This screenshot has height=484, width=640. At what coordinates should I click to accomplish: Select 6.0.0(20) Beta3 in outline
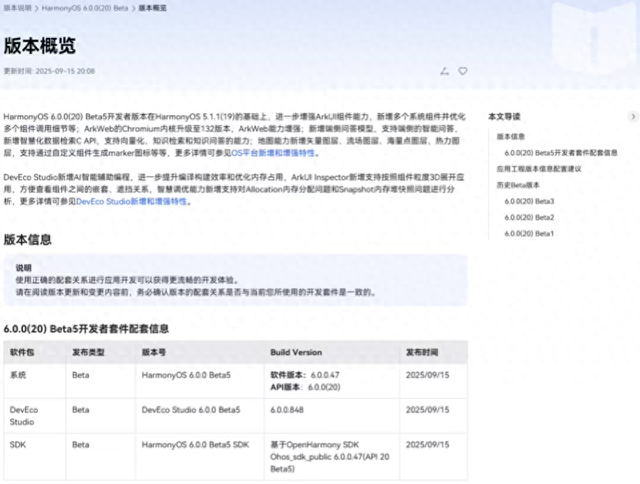pos(529,201)
